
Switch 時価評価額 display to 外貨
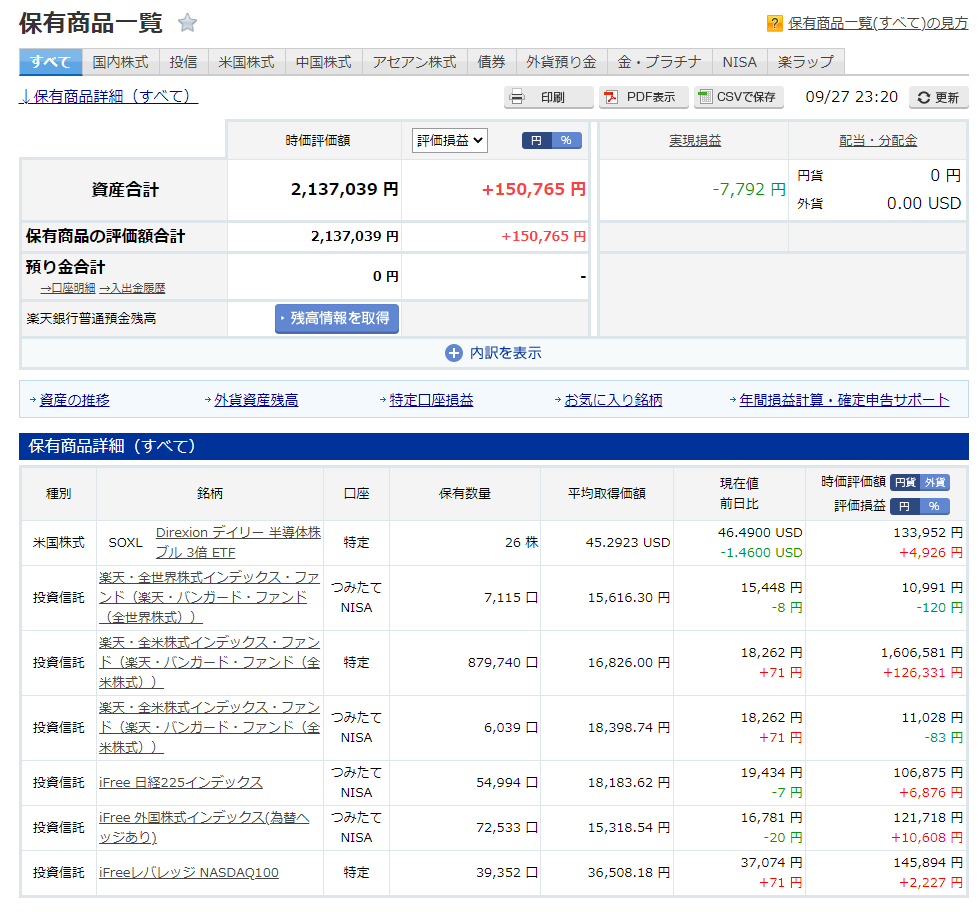[935, 482]
